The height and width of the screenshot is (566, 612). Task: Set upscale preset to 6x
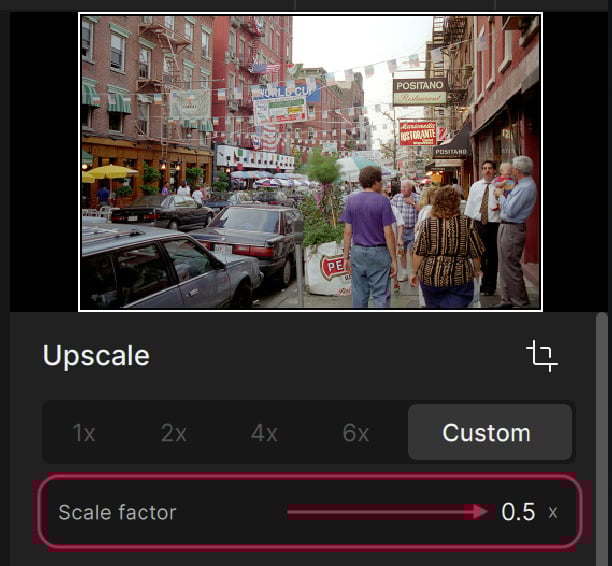(356, 433)
